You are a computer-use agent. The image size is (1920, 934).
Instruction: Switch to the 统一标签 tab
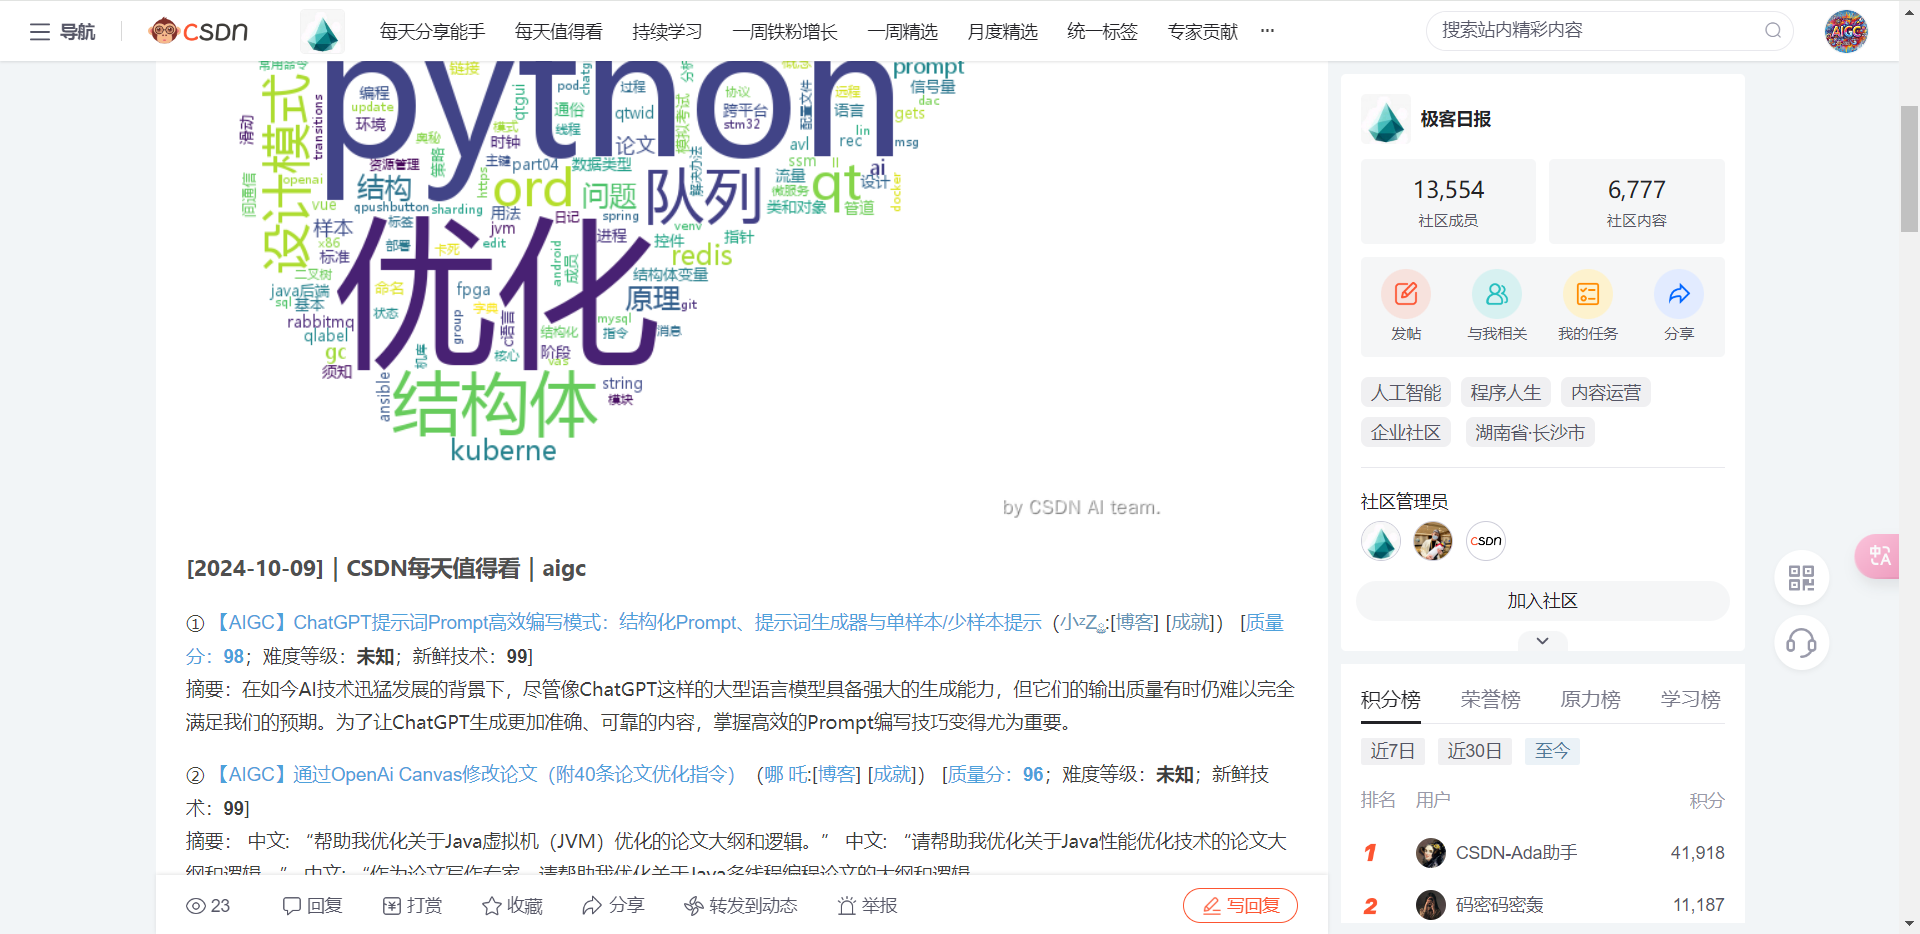pyautogui.click(x=1102, y=32)
